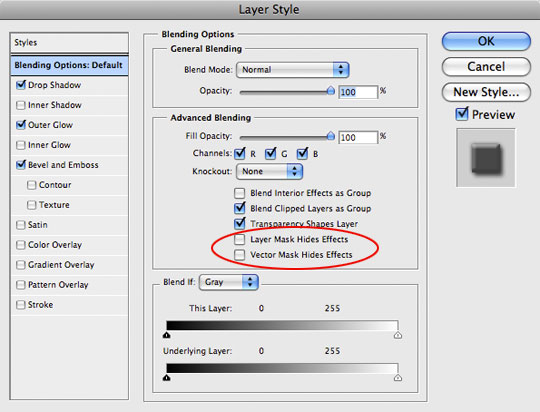Click the black slider triangle under This Layer

pyautogui.click(x=167, y=335)
